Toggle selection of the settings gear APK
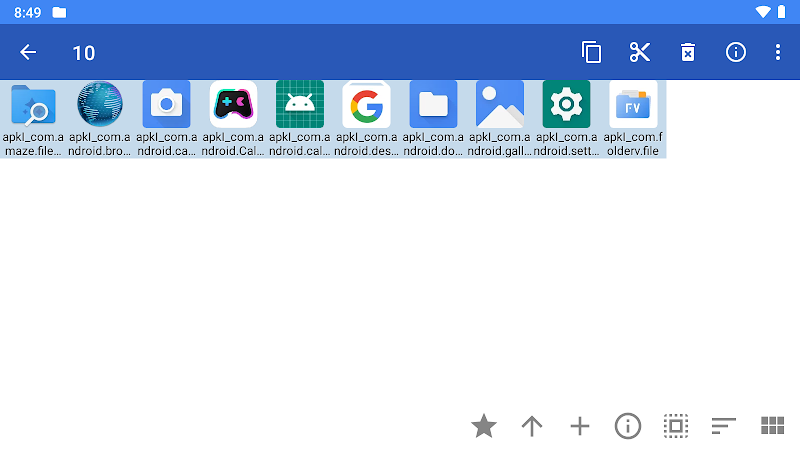 pyautogui.click(x=566, y=118)
